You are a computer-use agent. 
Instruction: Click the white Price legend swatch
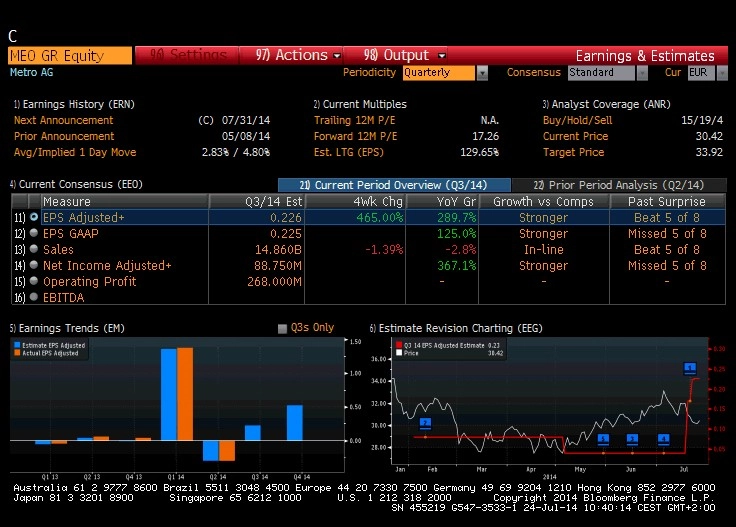tap(399, 352)
